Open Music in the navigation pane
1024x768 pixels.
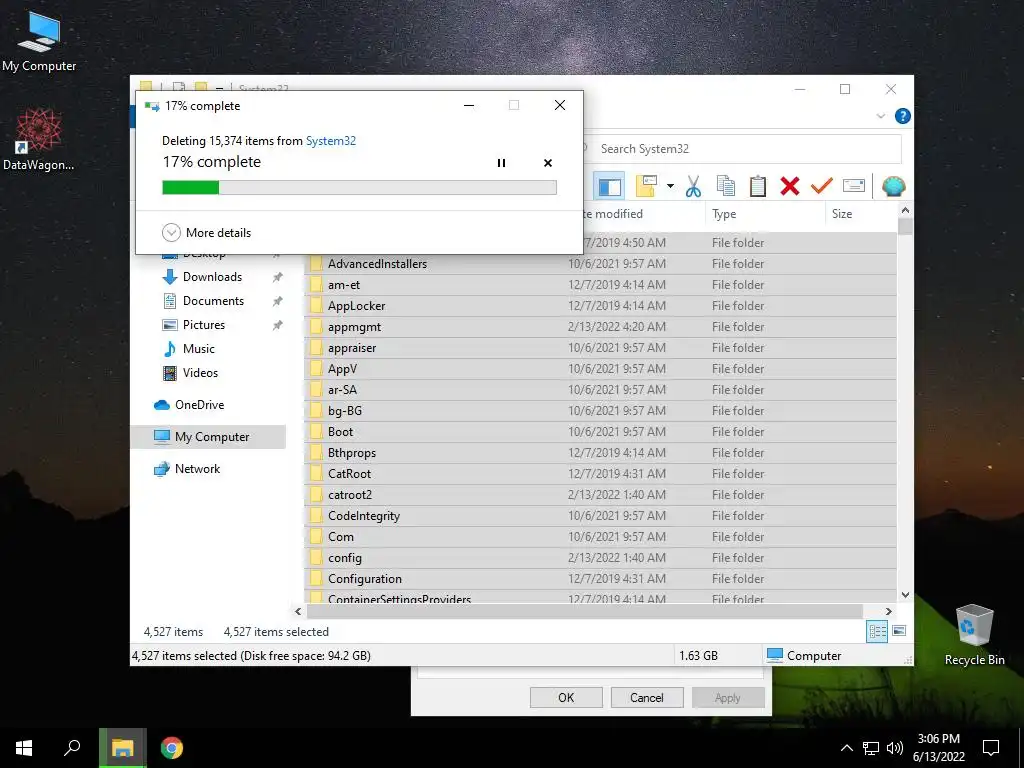click(x=198, y=349)
